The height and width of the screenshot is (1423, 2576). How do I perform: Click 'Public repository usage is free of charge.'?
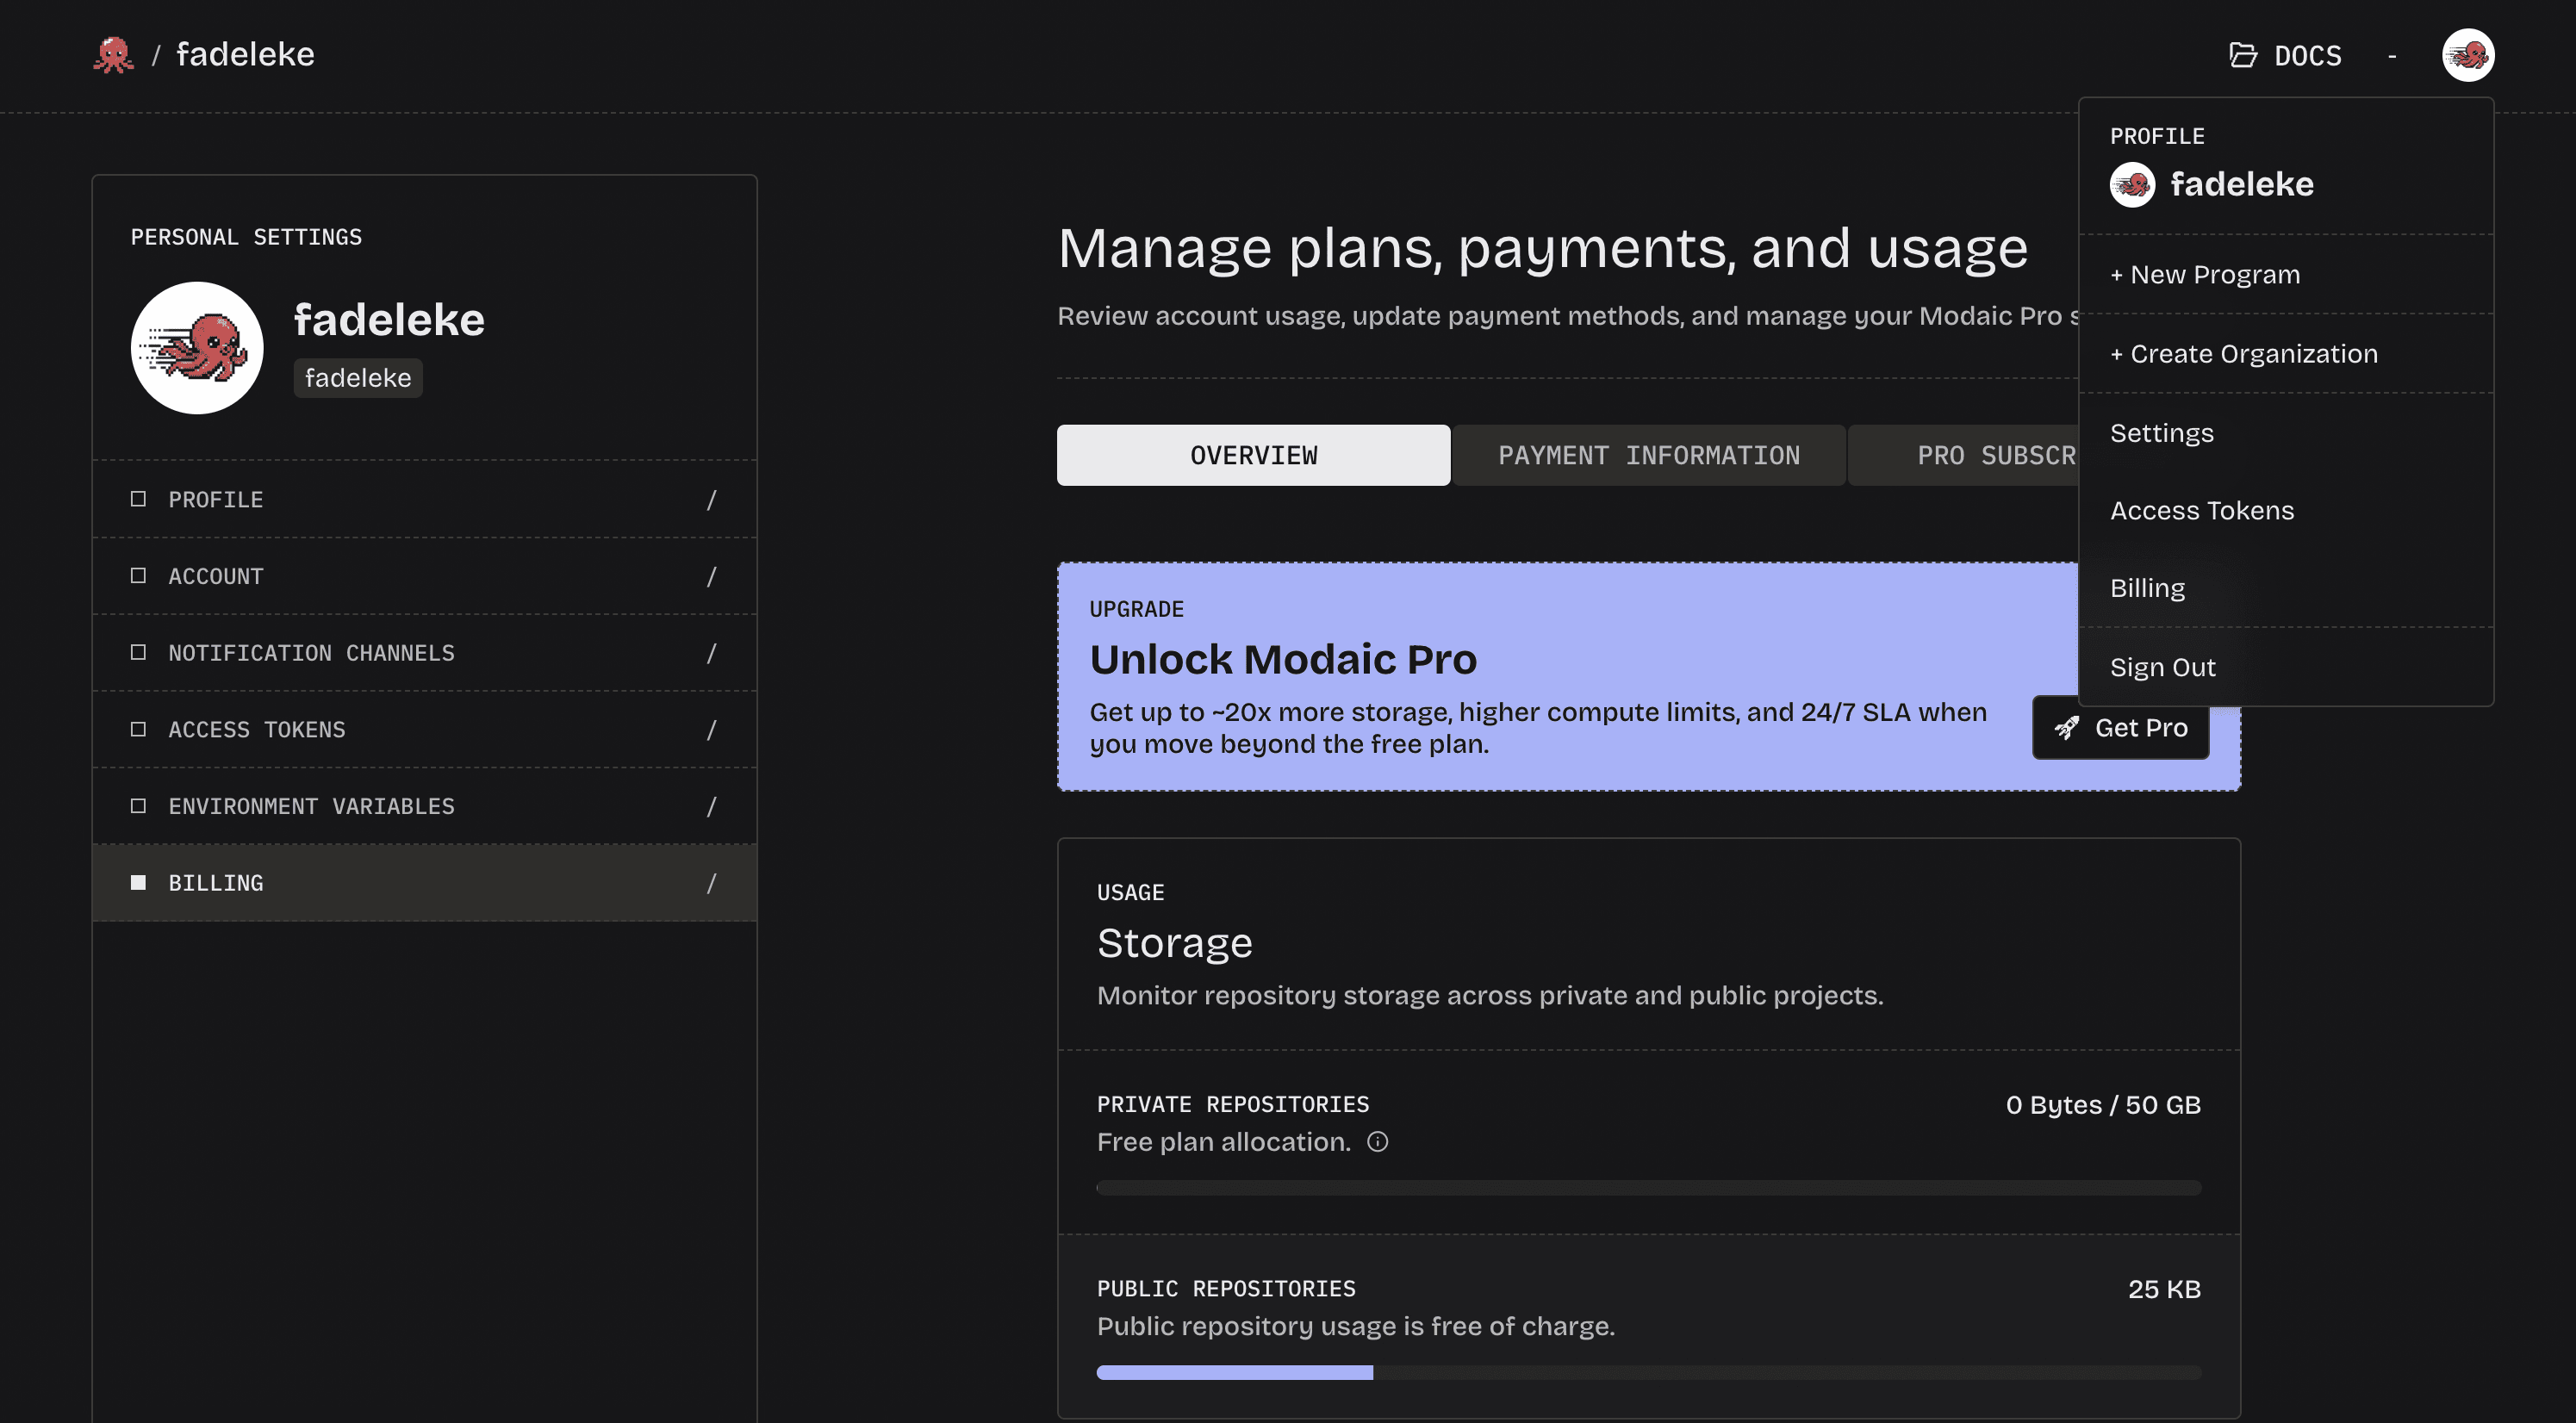click(x=1356, y=1326)
